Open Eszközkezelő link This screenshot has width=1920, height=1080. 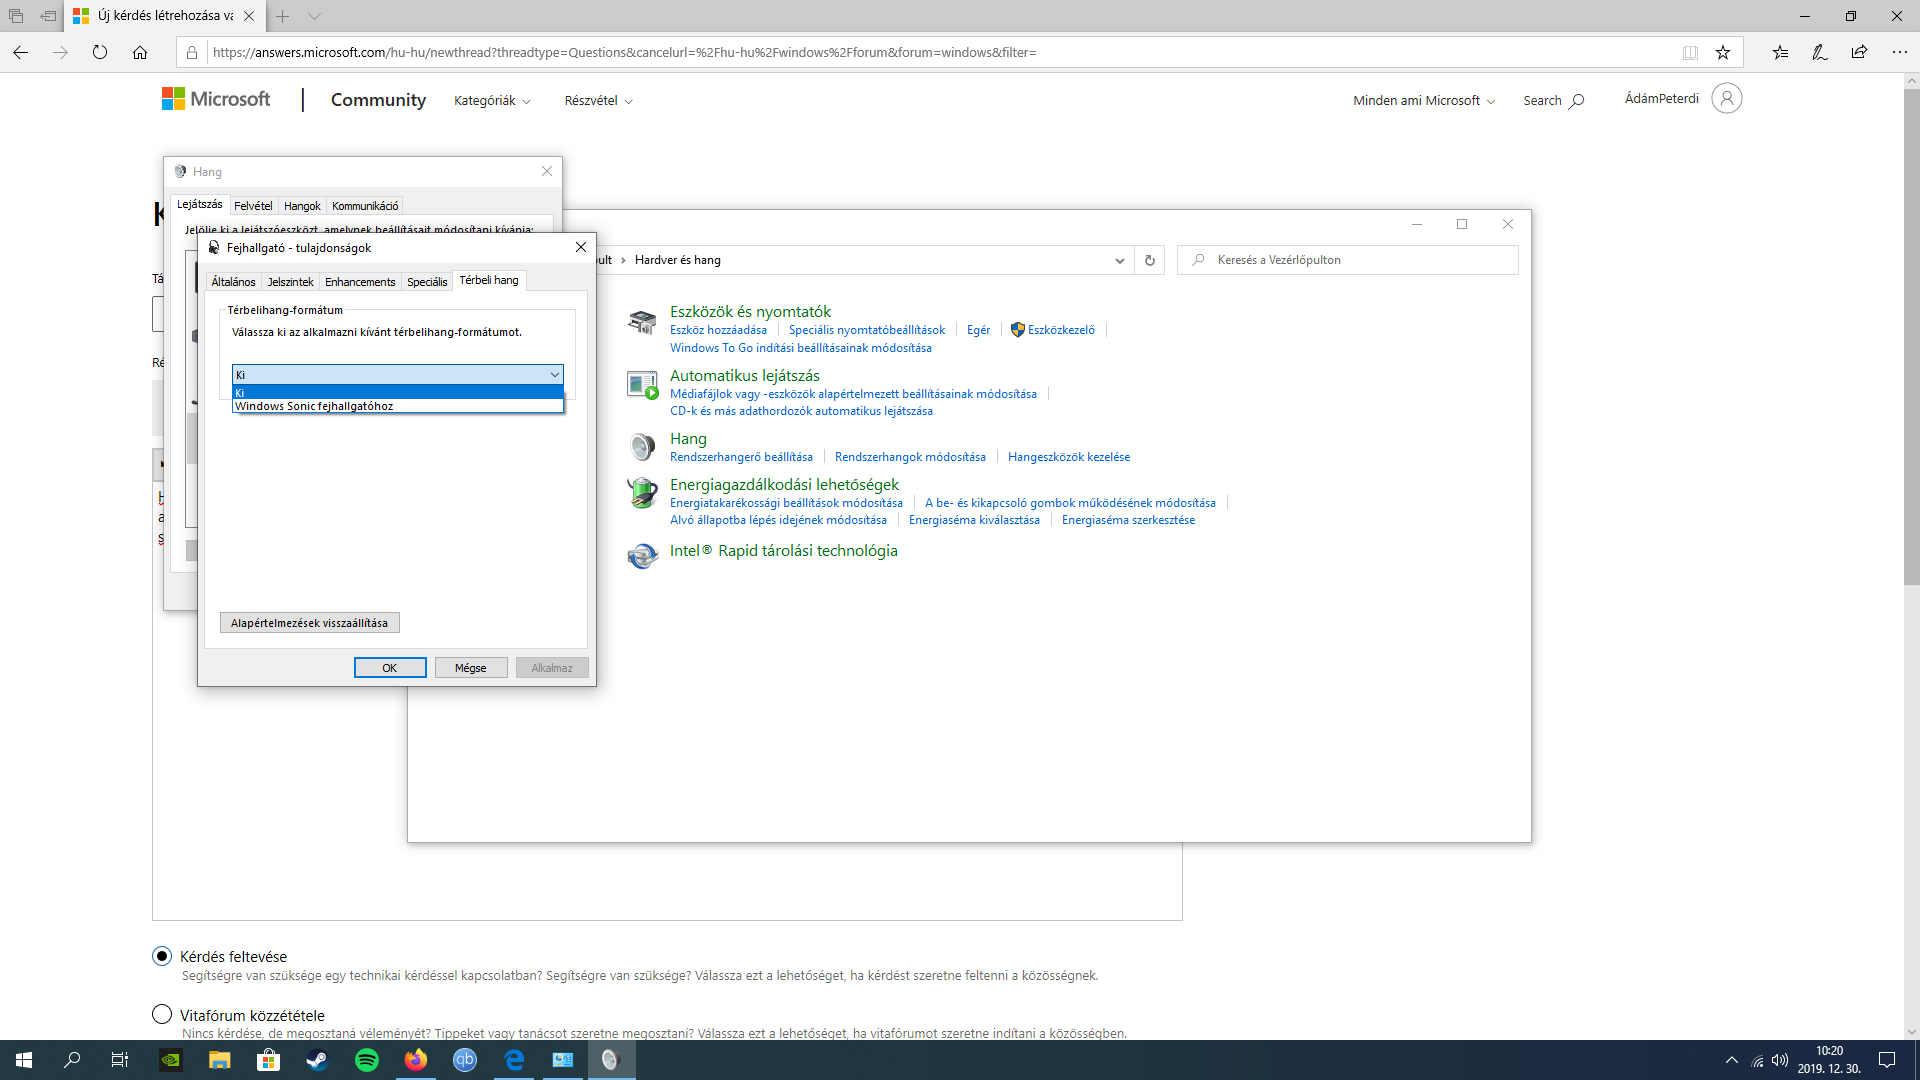pos(1061,330)
